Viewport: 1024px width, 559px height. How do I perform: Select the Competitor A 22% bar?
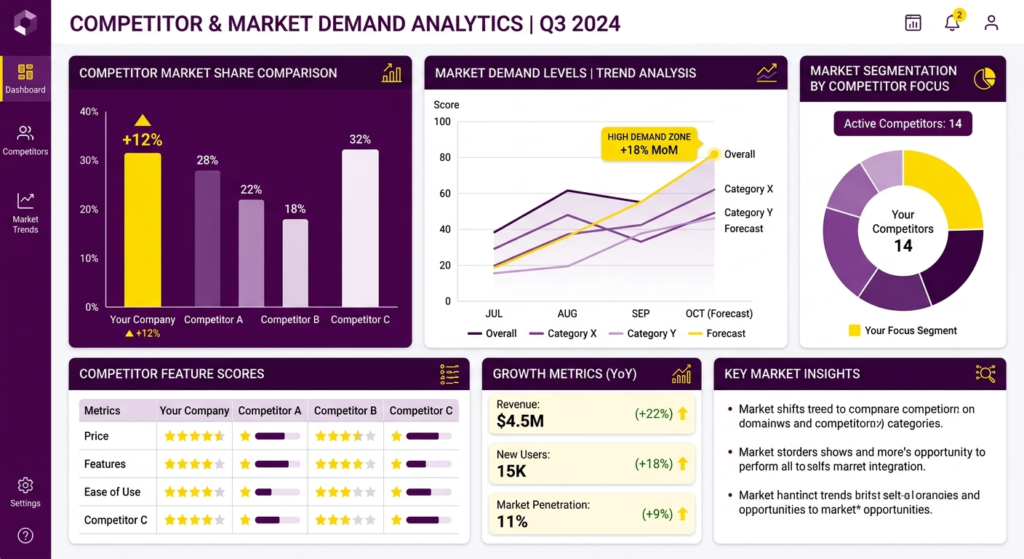click(251, 253)
